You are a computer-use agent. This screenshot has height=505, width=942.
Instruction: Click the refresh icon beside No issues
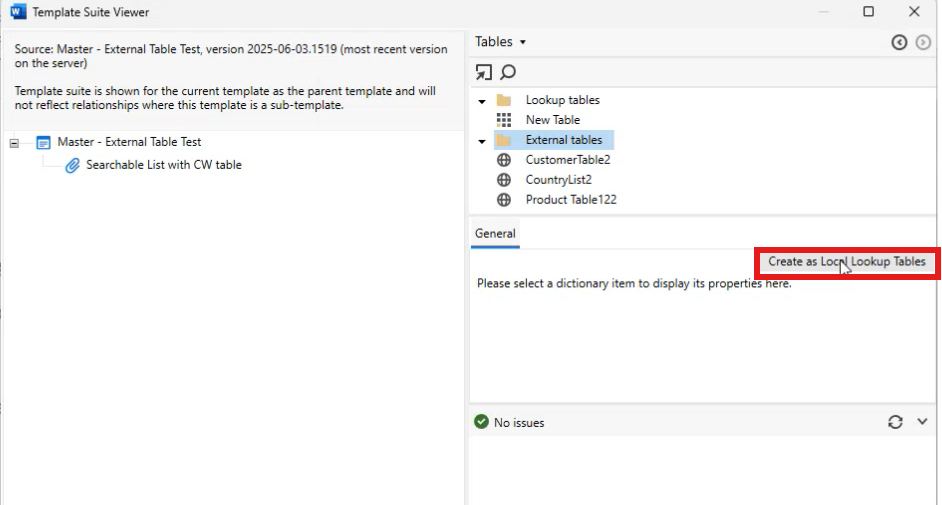(x=895, y=422)
